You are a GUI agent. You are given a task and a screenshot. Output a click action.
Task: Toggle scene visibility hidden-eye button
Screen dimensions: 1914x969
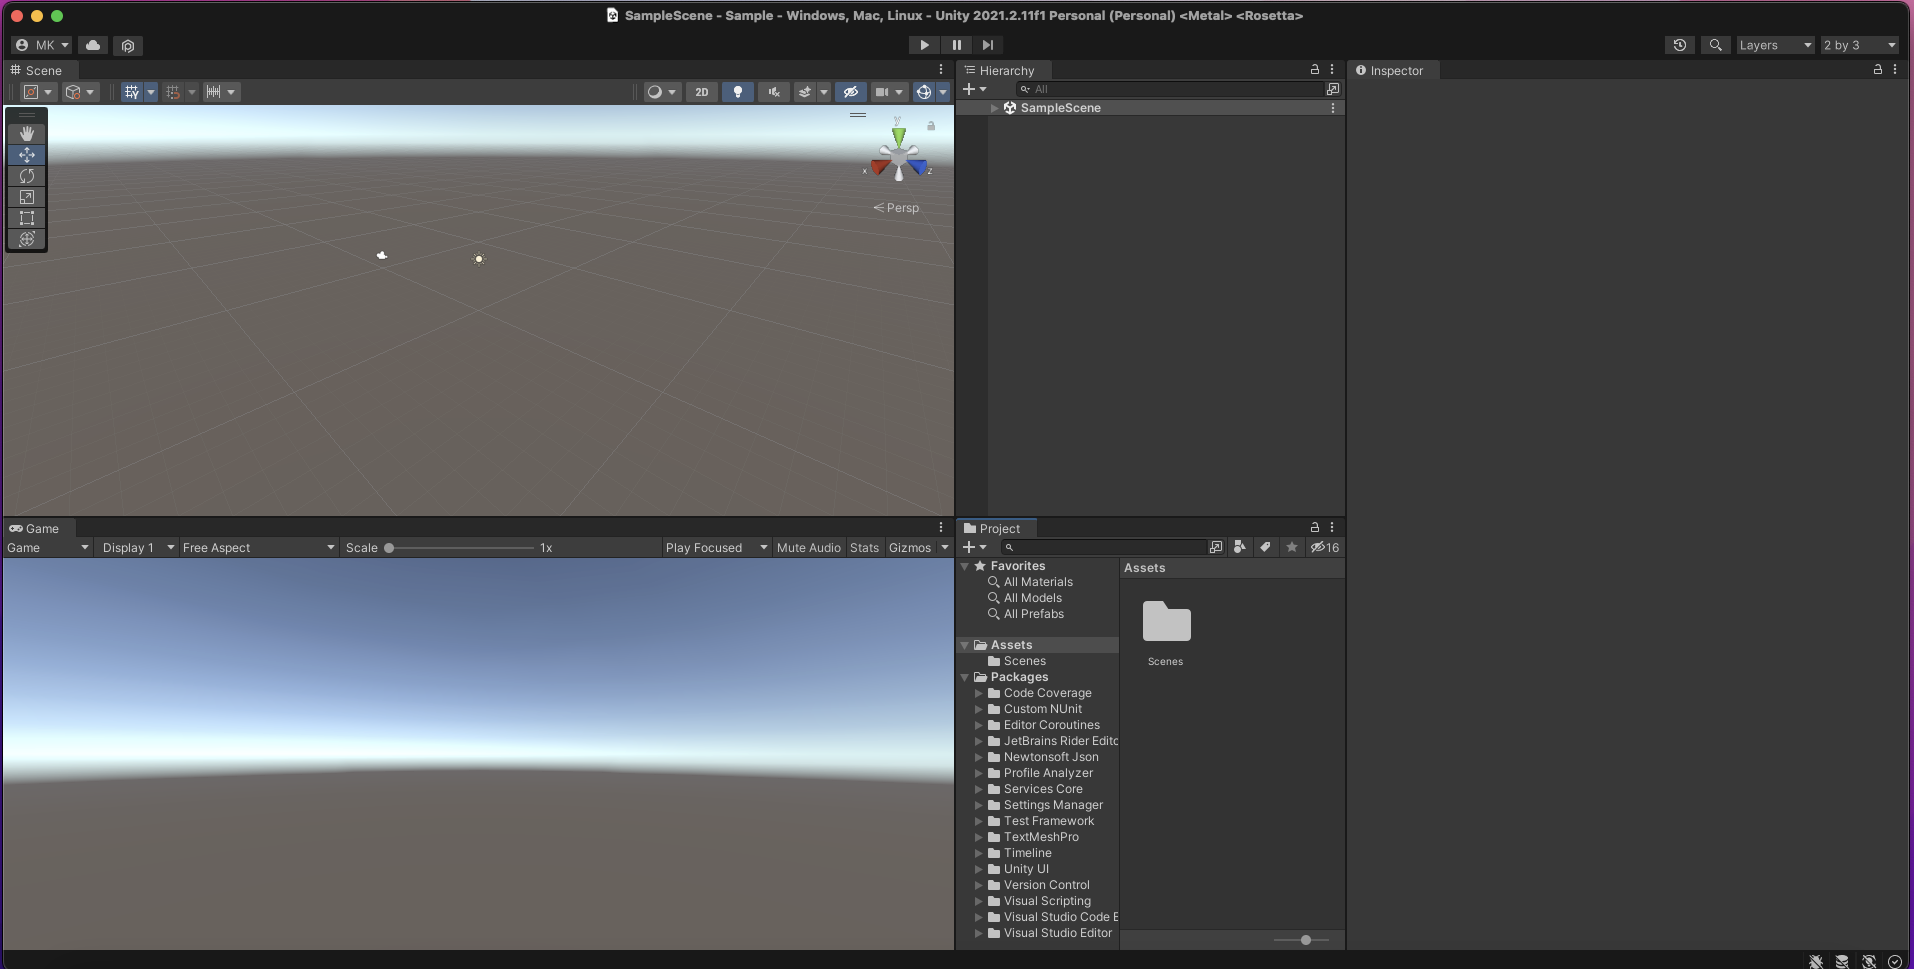coord(851,92)
